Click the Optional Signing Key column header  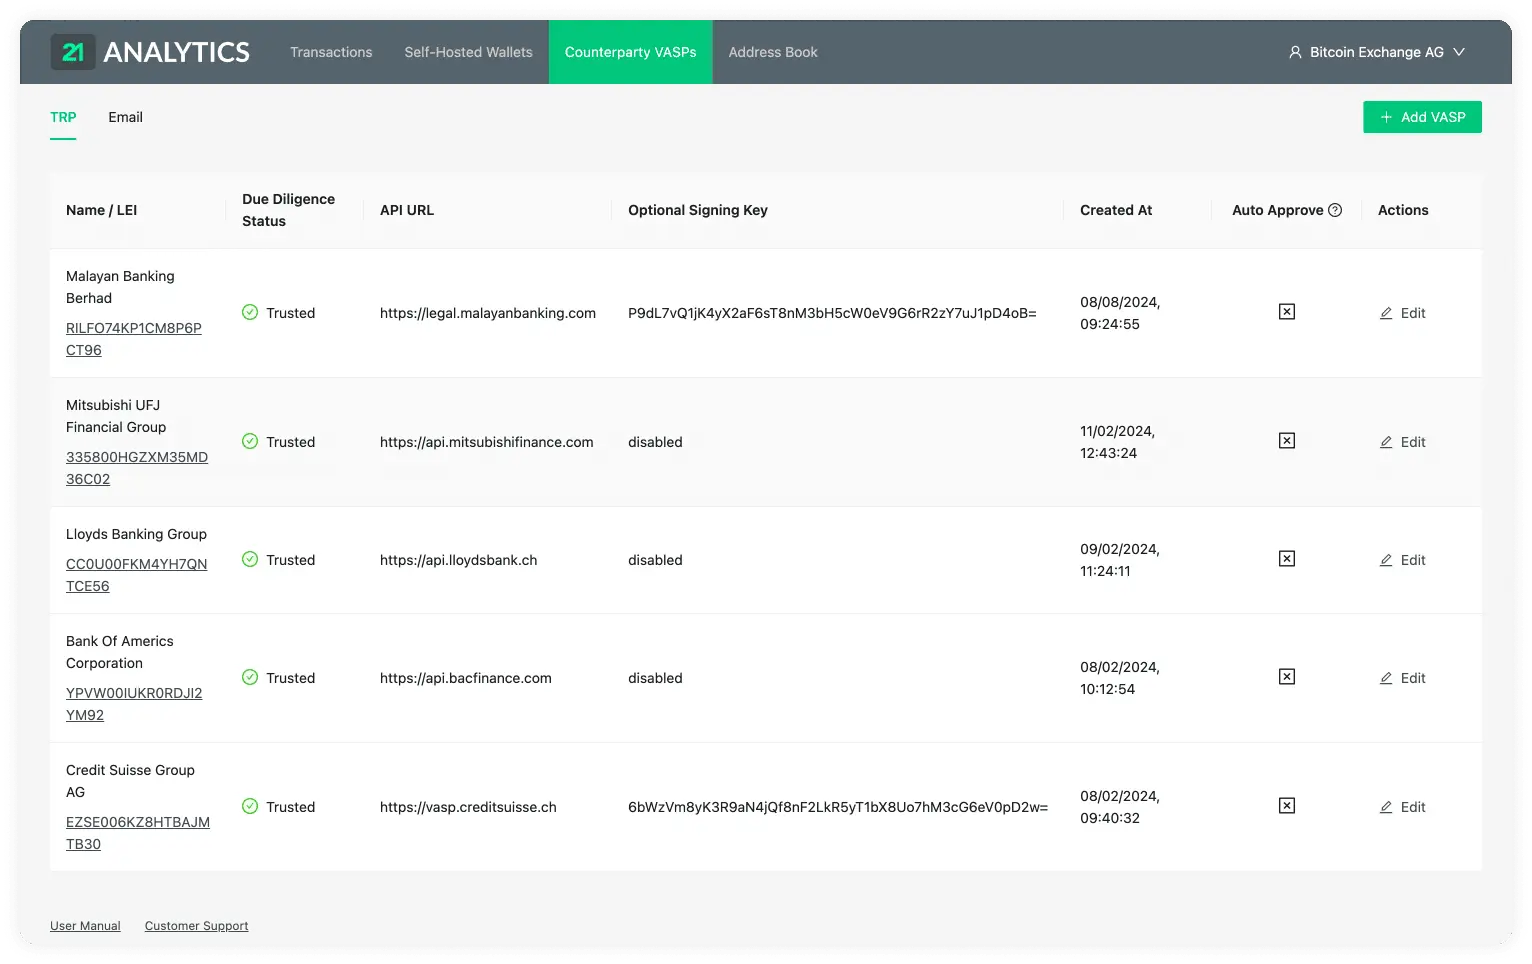(x=698, y=210)
